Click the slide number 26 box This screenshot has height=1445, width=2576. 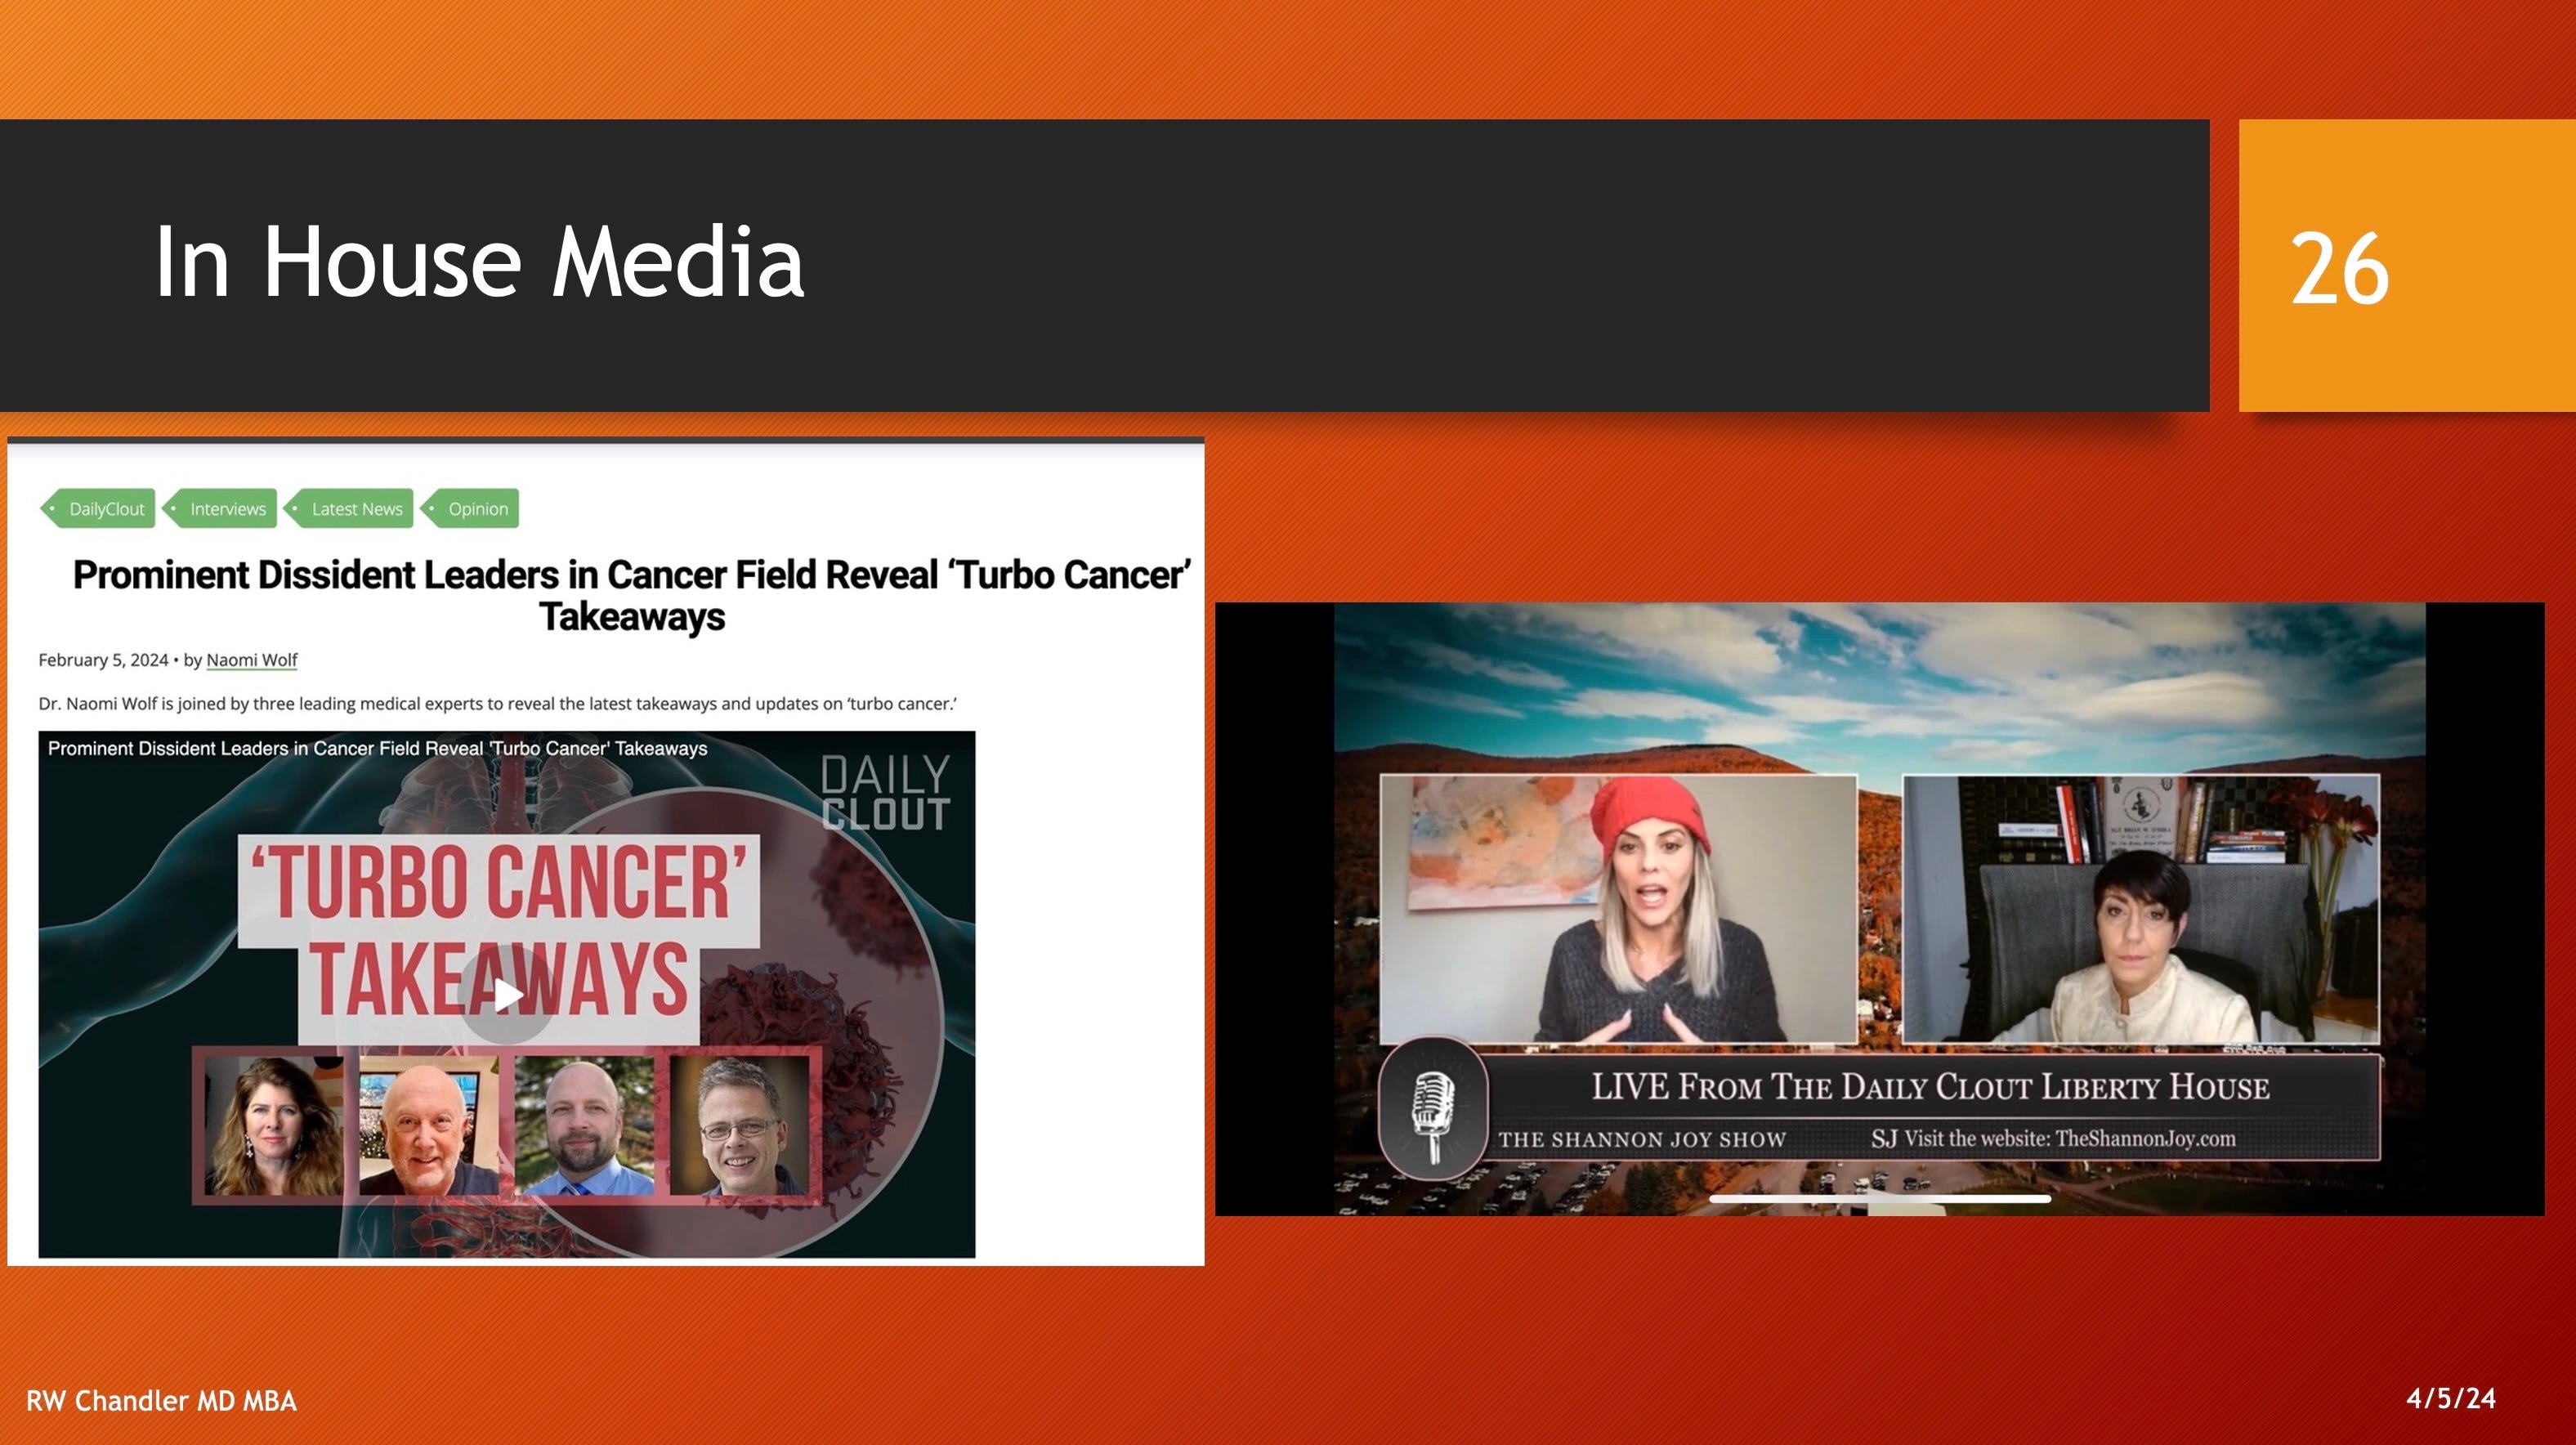pyautogui.click(x=2407, y=265)
